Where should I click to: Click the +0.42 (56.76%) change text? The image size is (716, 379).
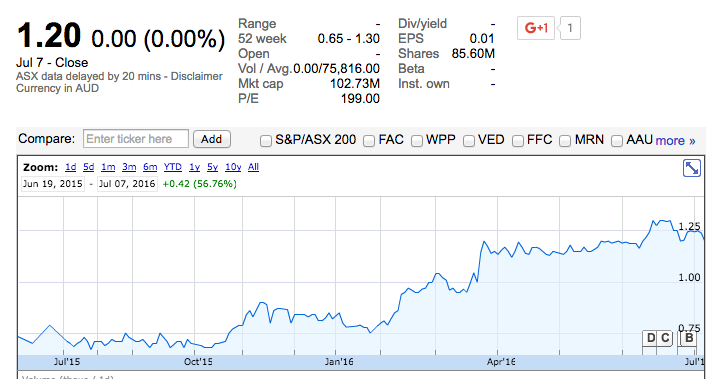pos(200,184)
